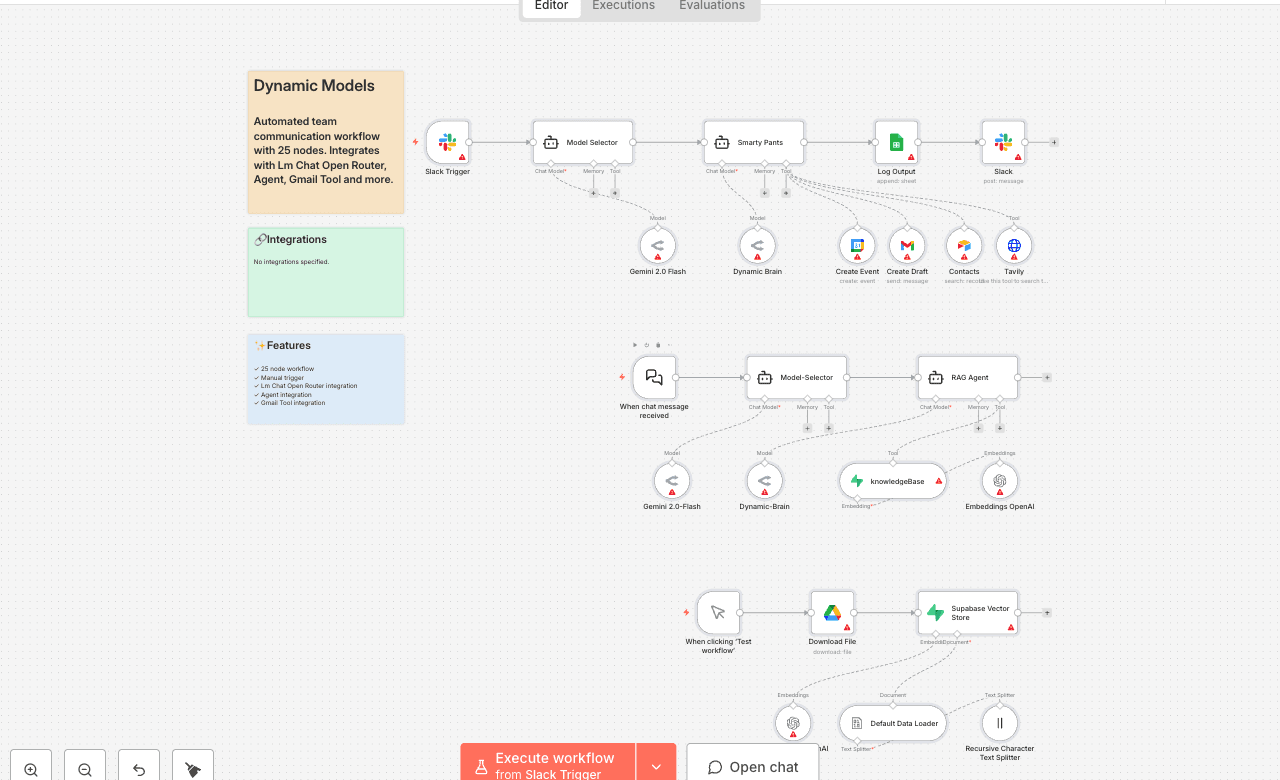The width and height of the screenshot is (1280, 780).
Task: Switch to the Evaluations tab
Action: (711, 6)
